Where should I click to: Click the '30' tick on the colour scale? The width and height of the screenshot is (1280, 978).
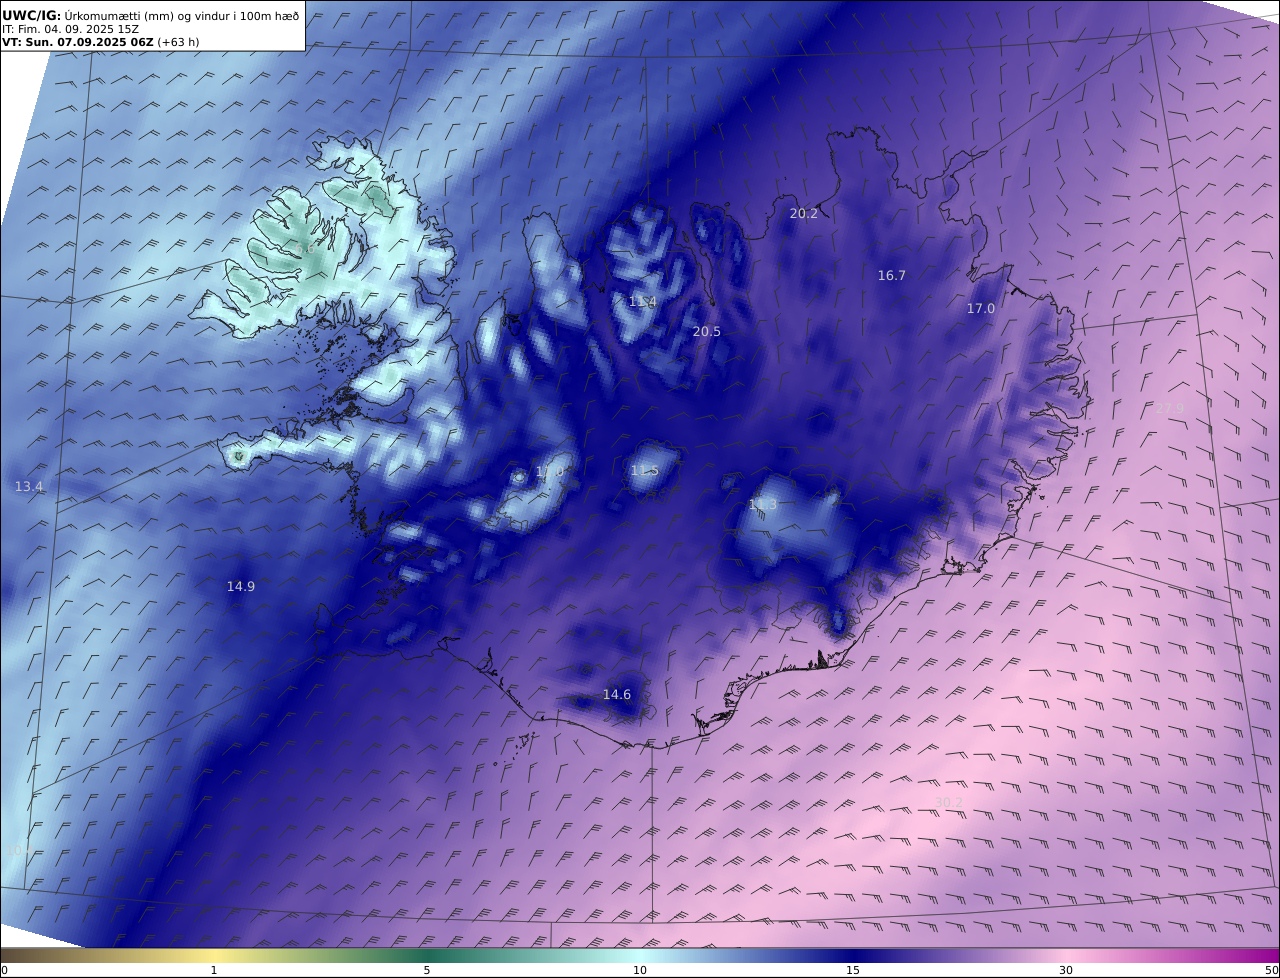(1066, 970)
